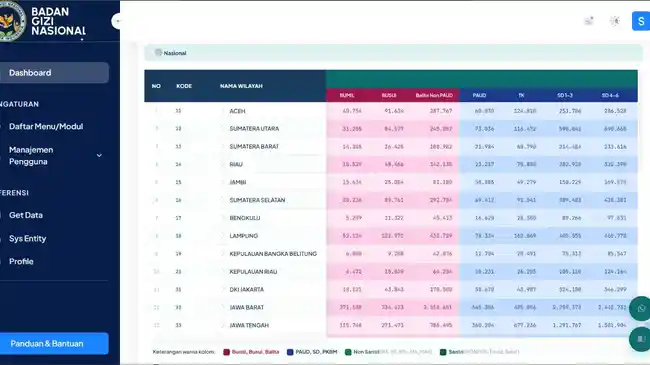
Task: Open Sys Entity sidebar item
Action: click(x=27, y=238)
